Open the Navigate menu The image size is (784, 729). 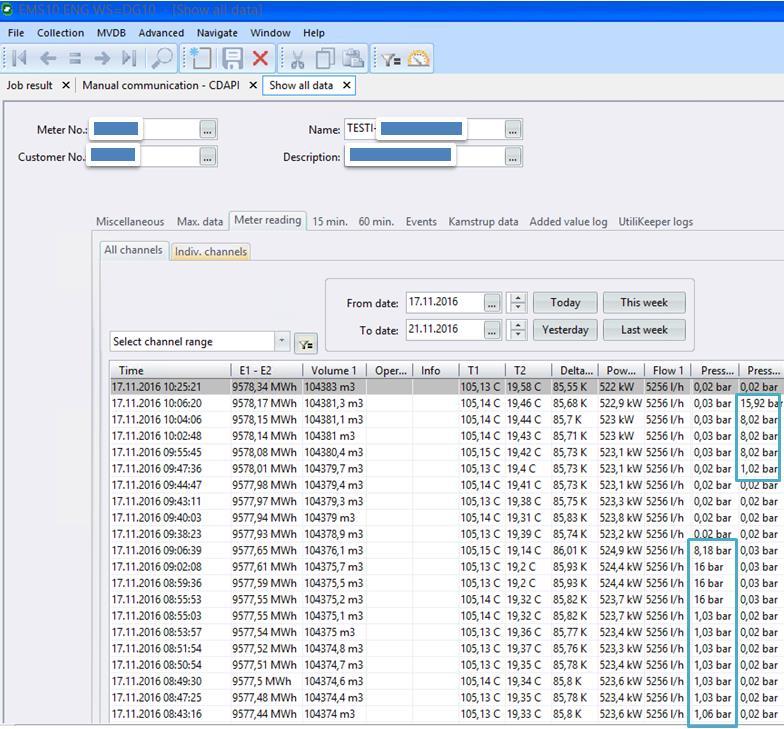(217, 33)
